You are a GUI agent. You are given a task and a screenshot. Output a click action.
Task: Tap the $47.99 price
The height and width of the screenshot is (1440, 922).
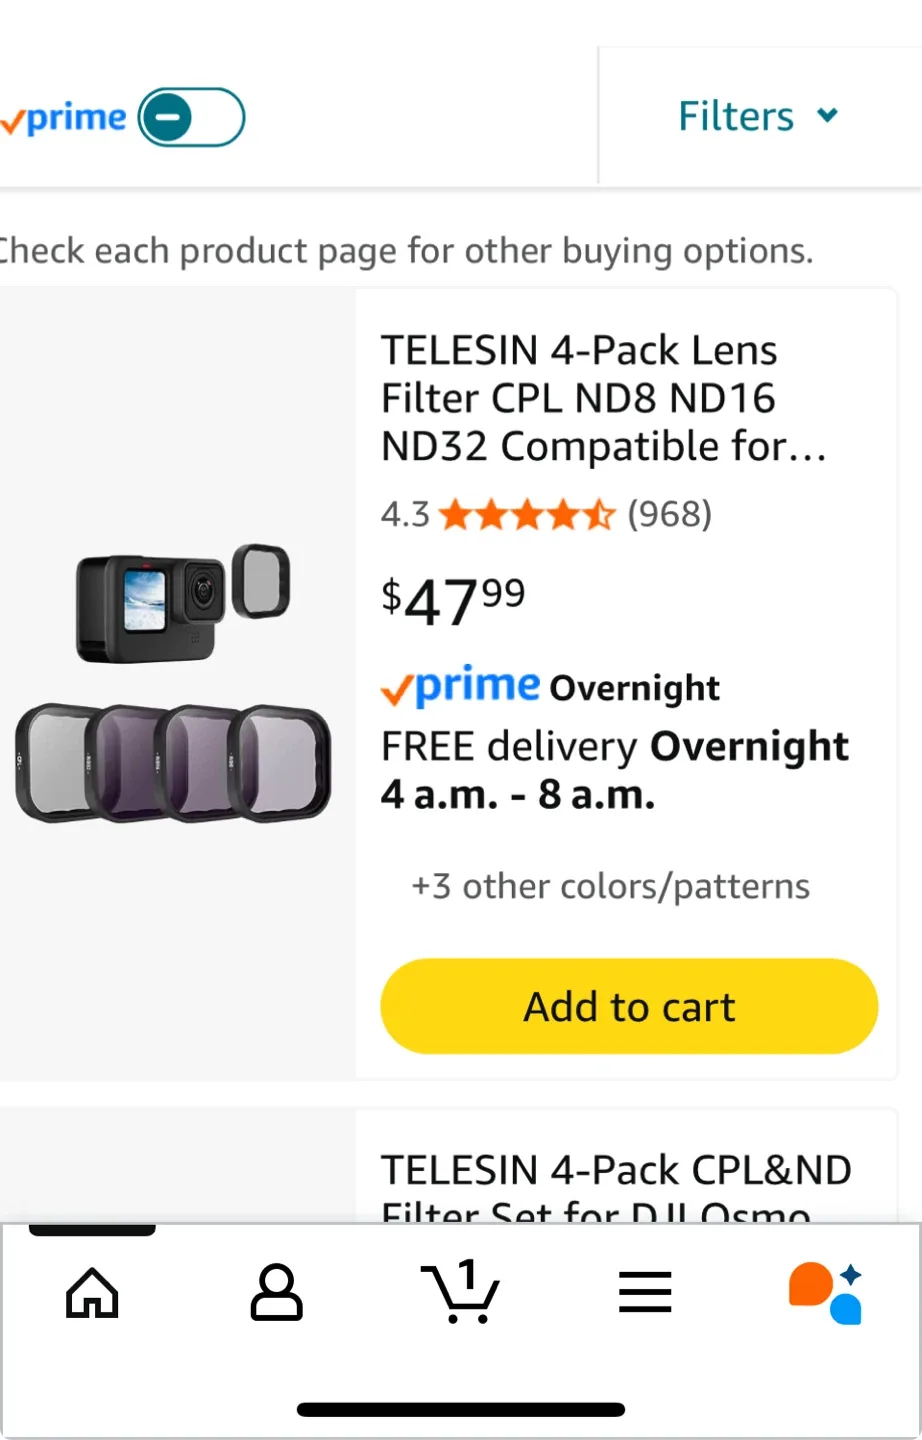[x=453, y=601]
